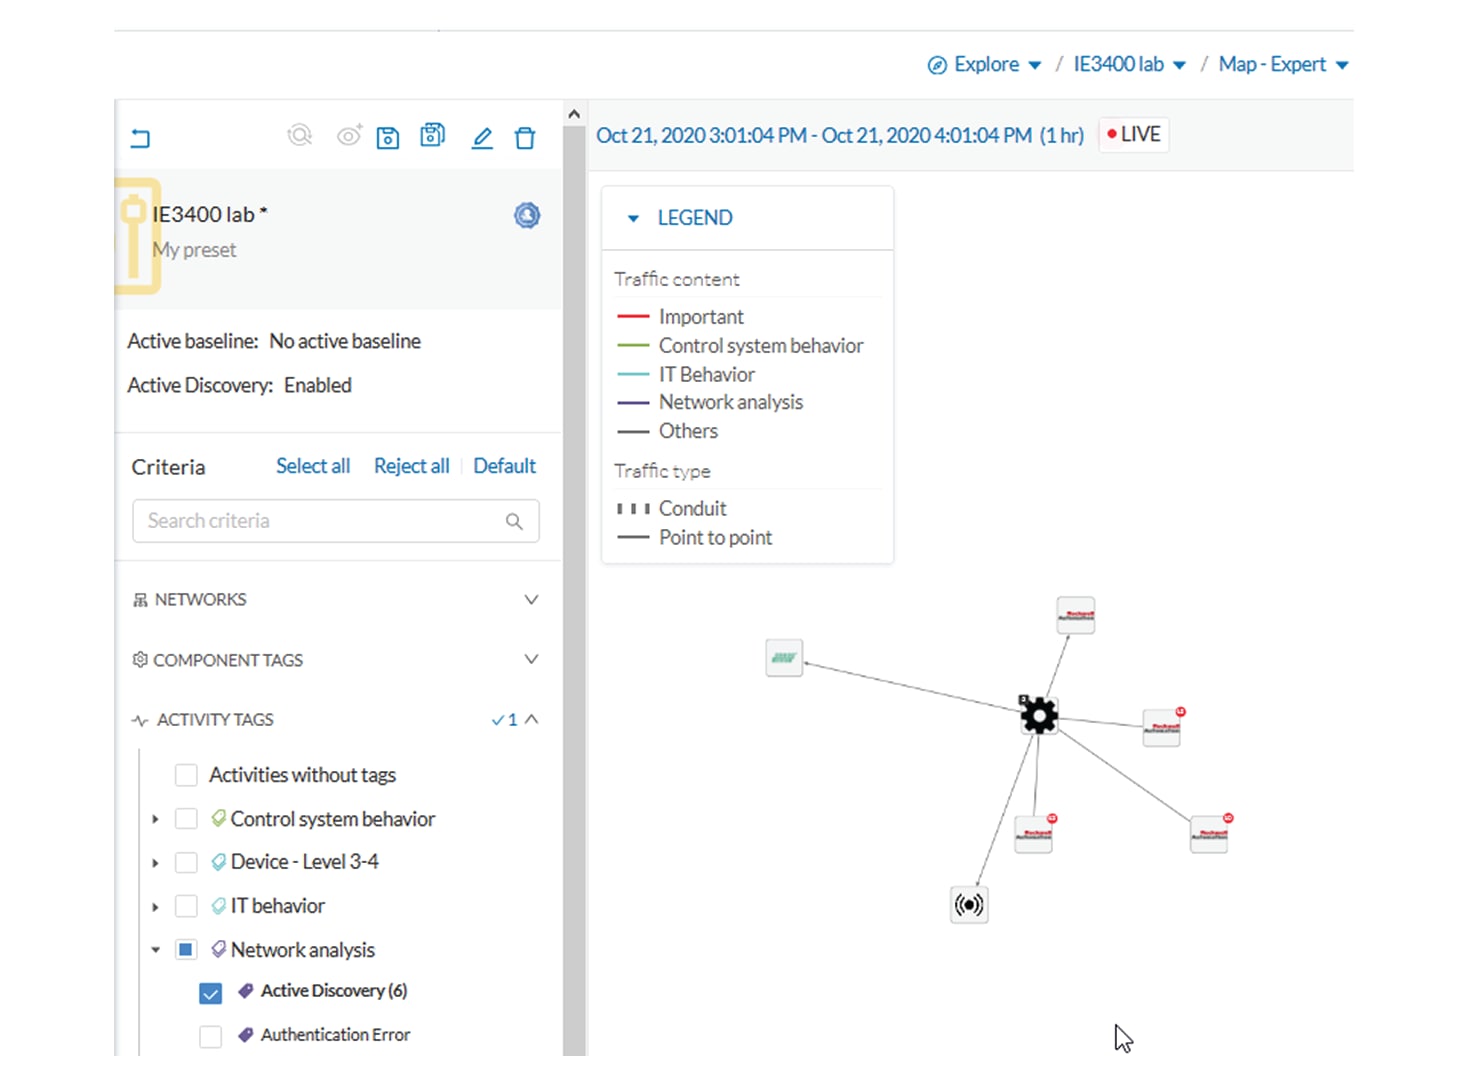Viewport: 1469px width, 1083px height.
Task: Click the criteria panel vertical scrollbar track
Action: pyautogui.click(x=574, y=590)
